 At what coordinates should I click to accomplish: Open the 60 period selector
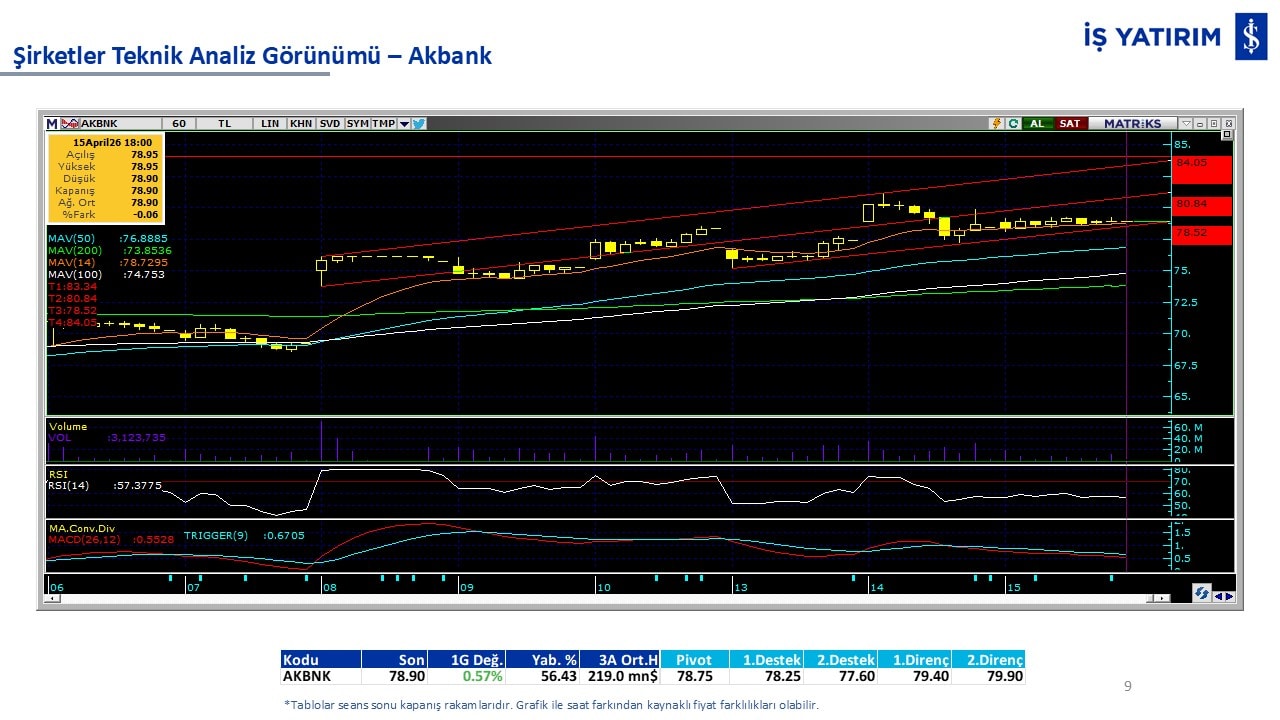pos(179,124)
